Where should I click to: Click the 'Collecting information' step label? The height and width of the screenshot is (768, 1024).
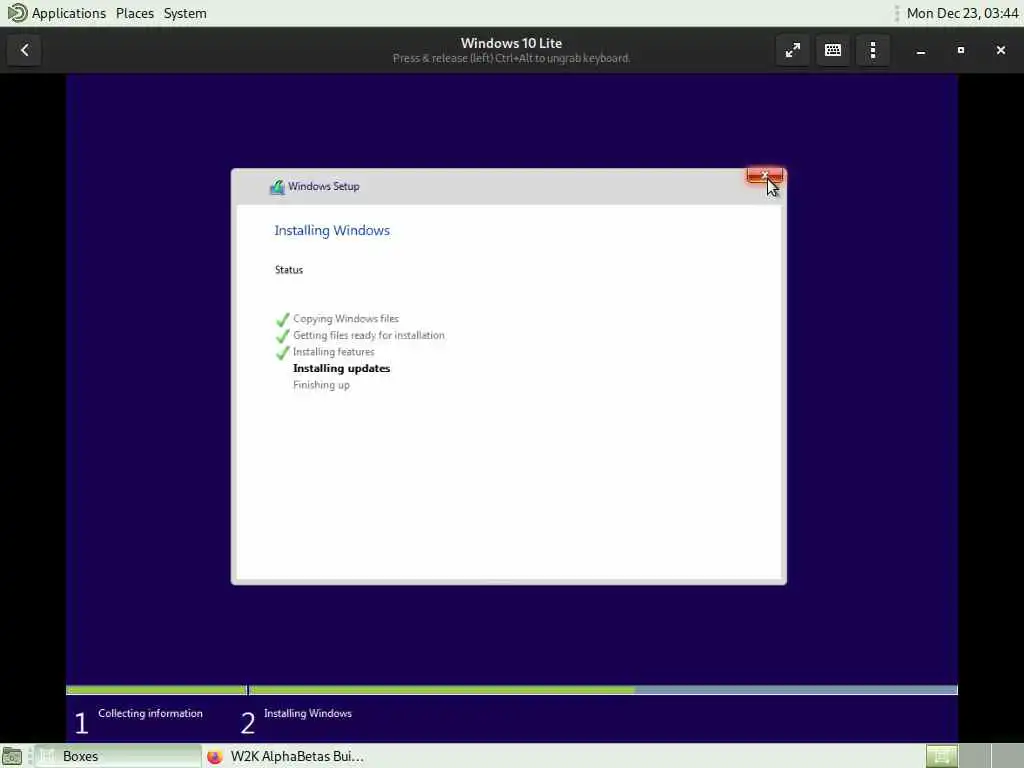click(150, 713)
